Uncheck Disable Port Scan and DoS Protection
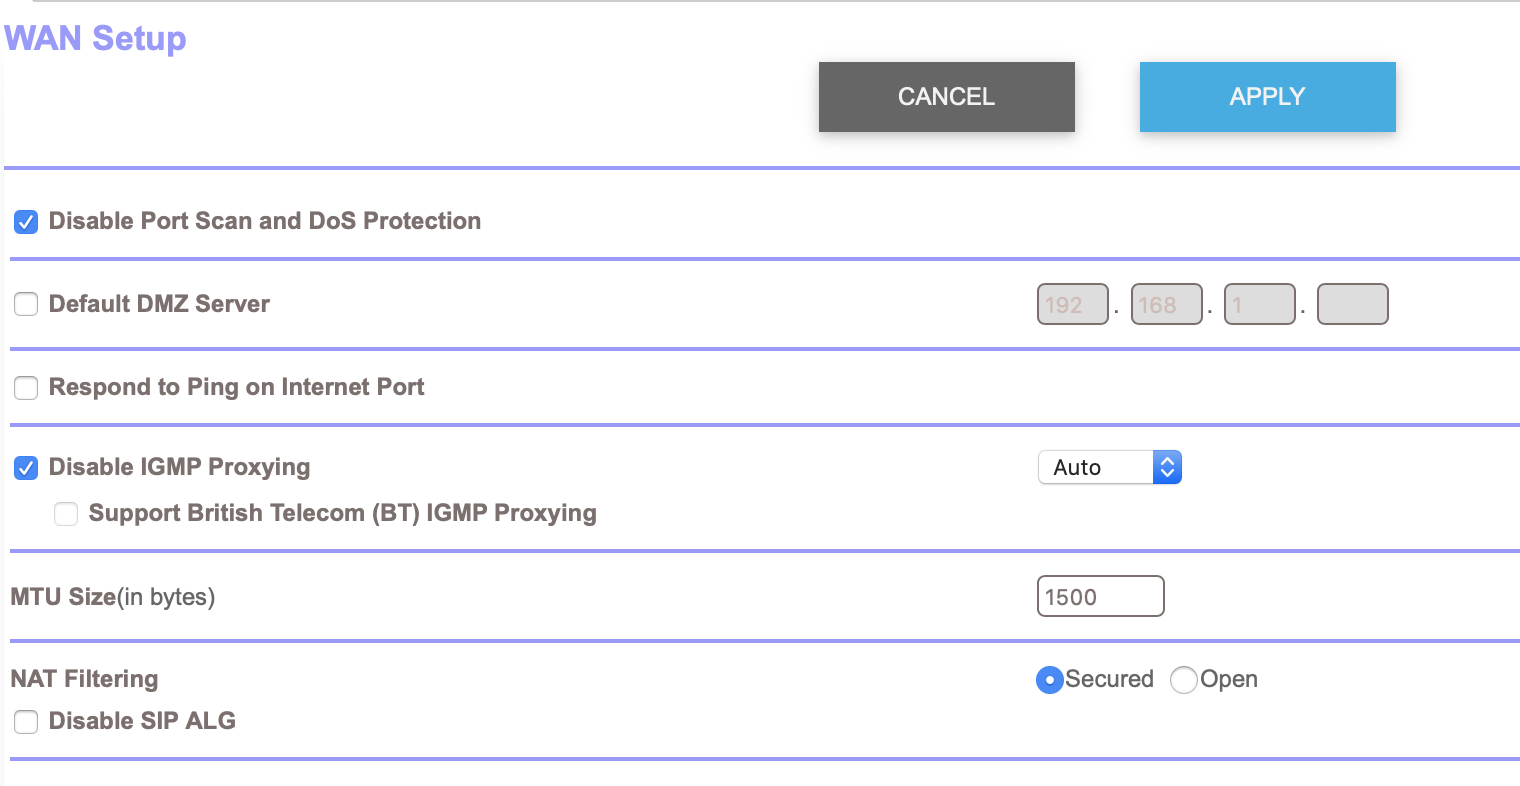Screen dimensions: 1520x786 (25, 222)
